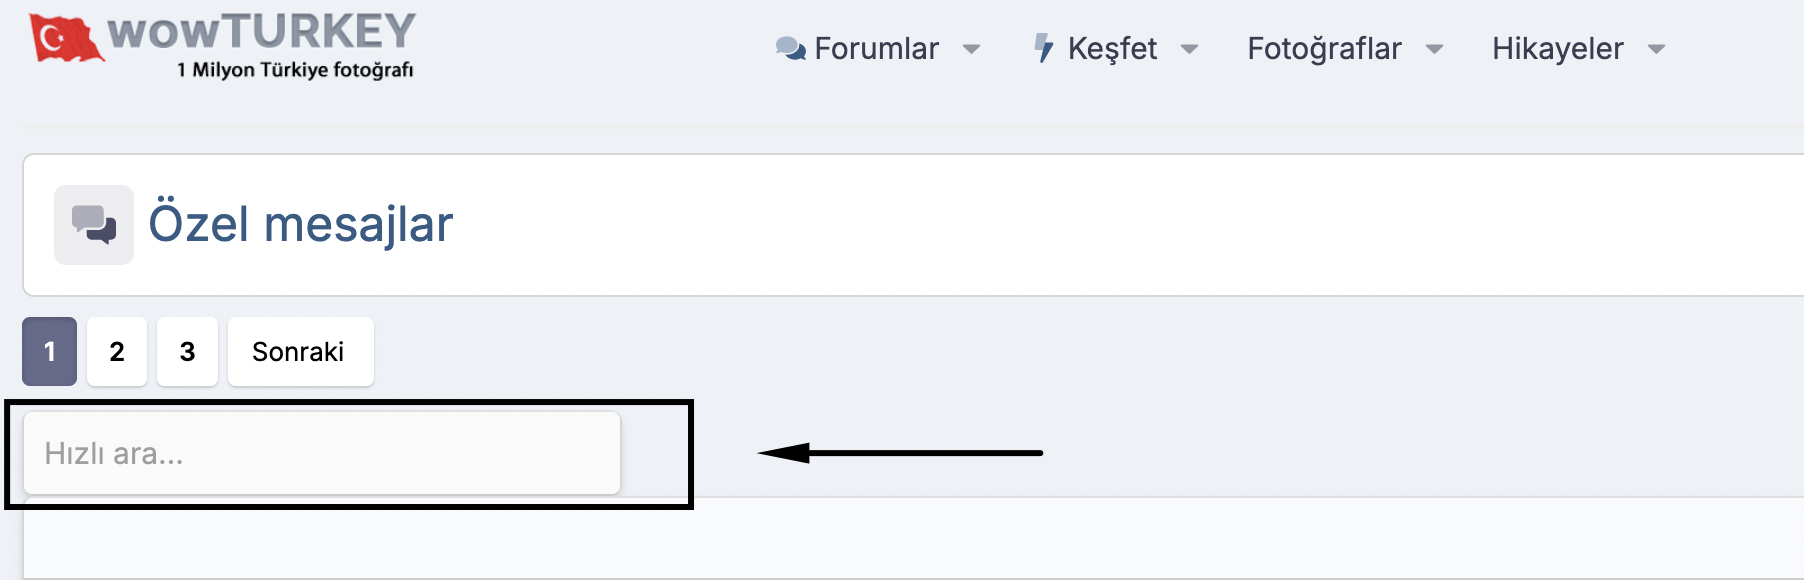Go to page 2 of messages
Viewport: 1804px width, 580px height.
[117, 351]
